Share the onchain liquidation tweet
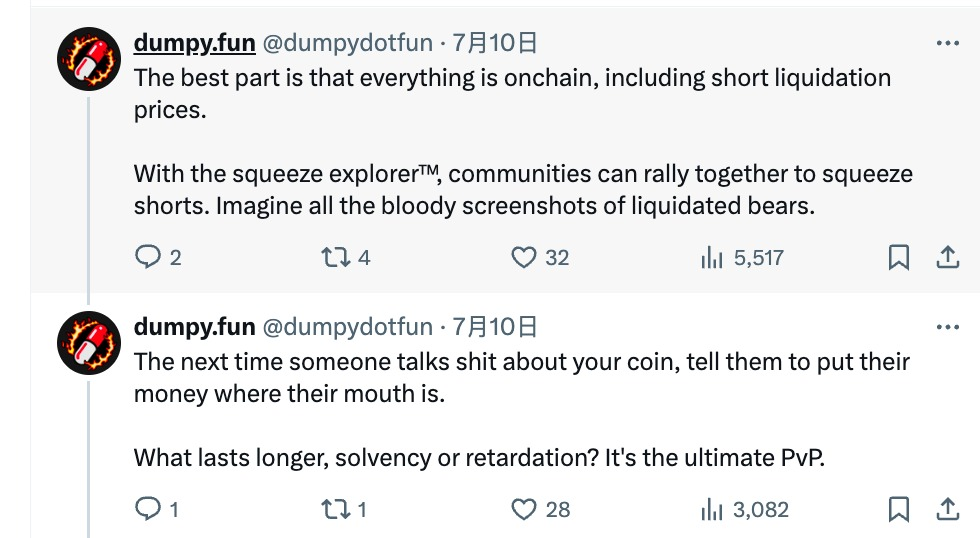980x538 pixels. [x=946, y=258]
